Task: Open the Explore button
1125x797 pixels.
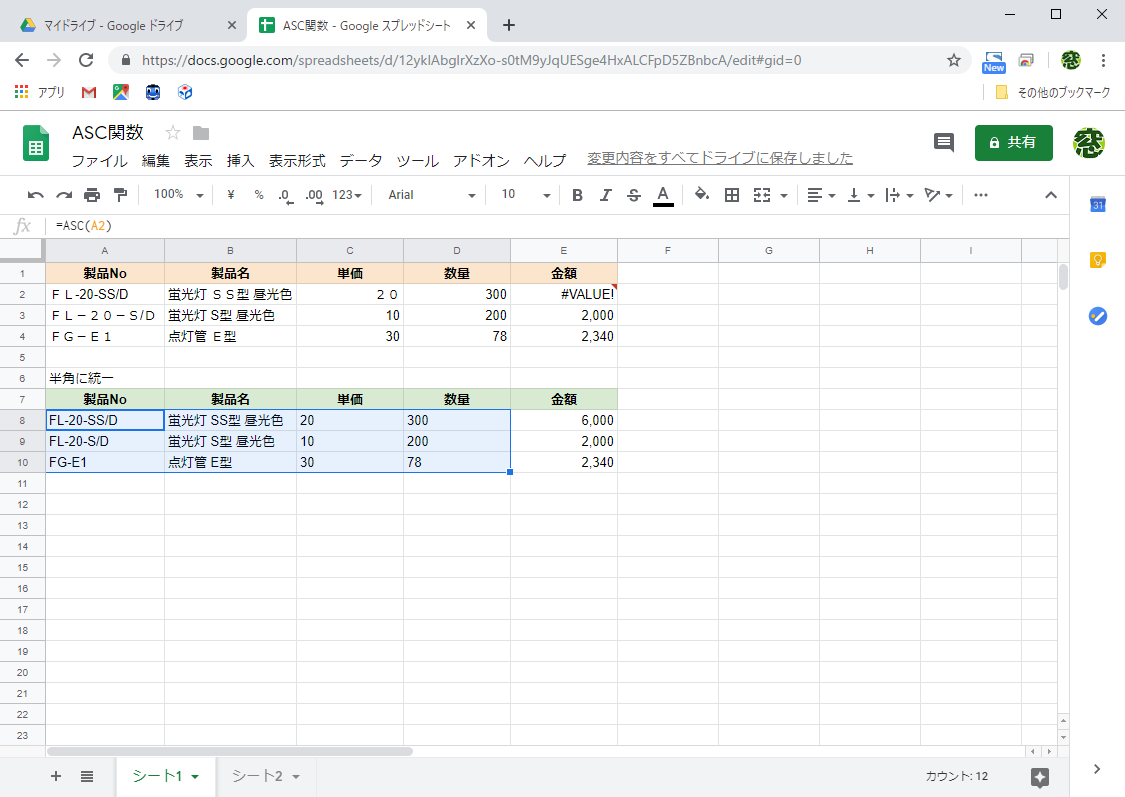Action: (1040, 777)
